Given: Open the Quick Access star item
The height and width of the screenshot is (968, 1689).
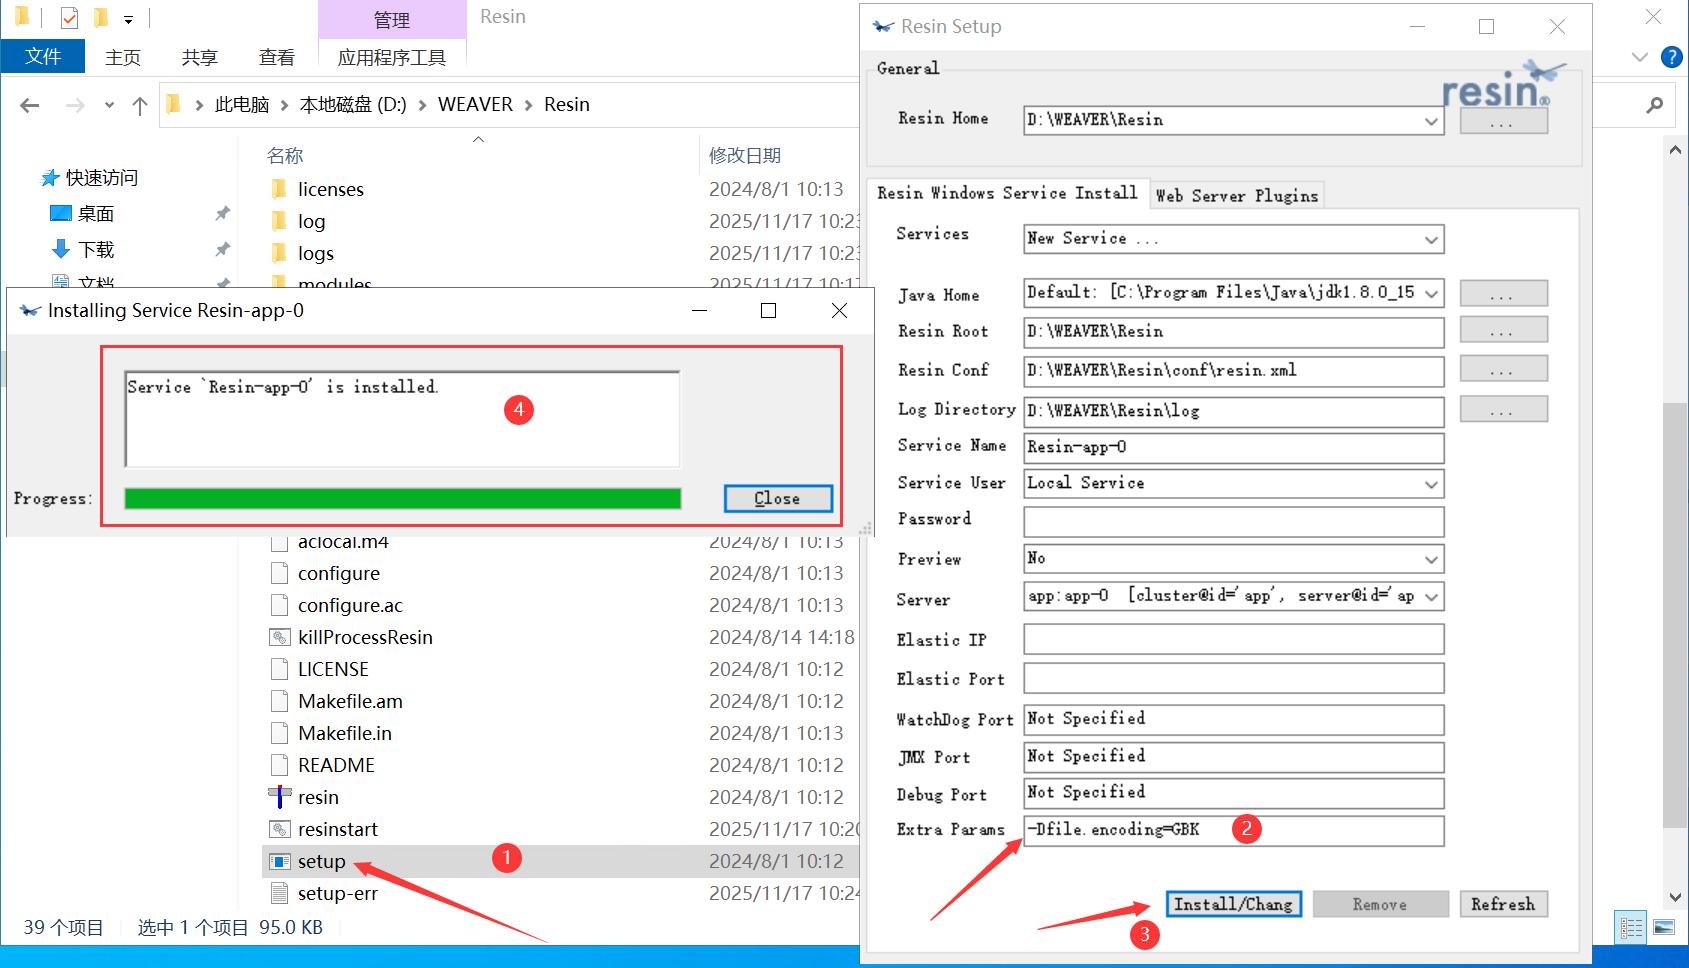Looking at the screenshot, I should pos(50,178).
